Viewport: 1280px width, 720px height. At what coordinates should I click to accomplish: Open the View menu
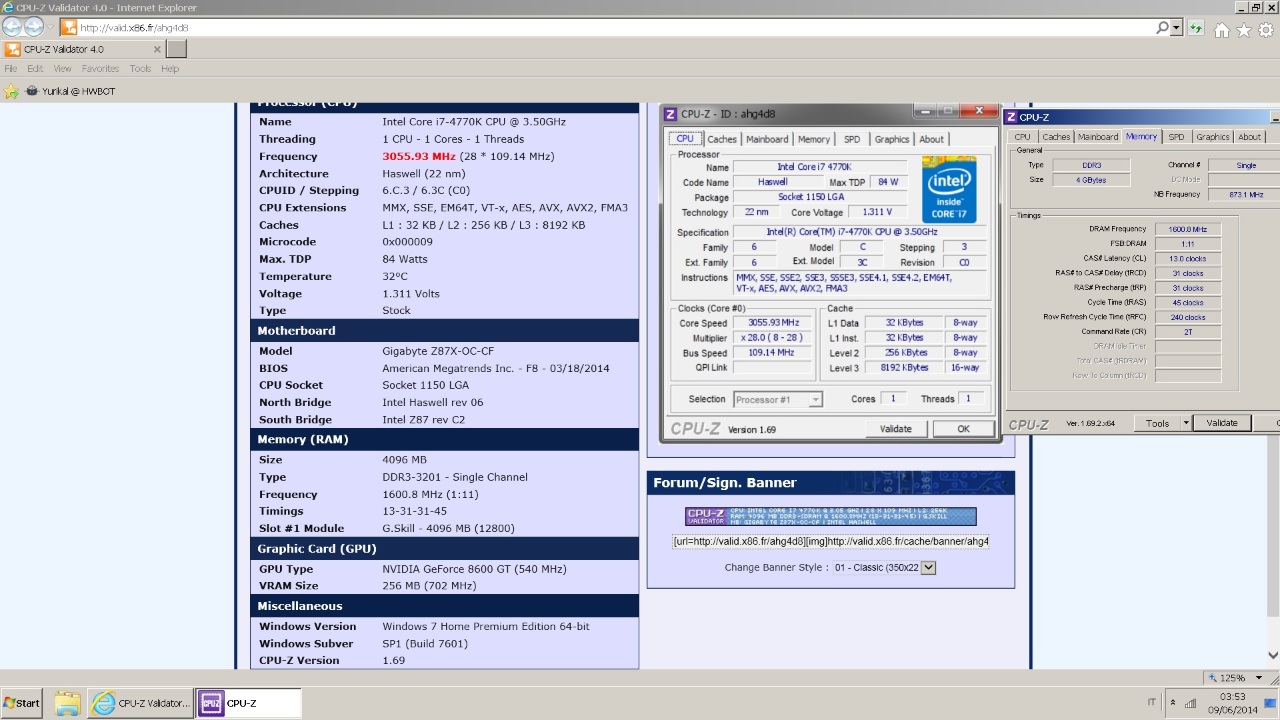62,69
